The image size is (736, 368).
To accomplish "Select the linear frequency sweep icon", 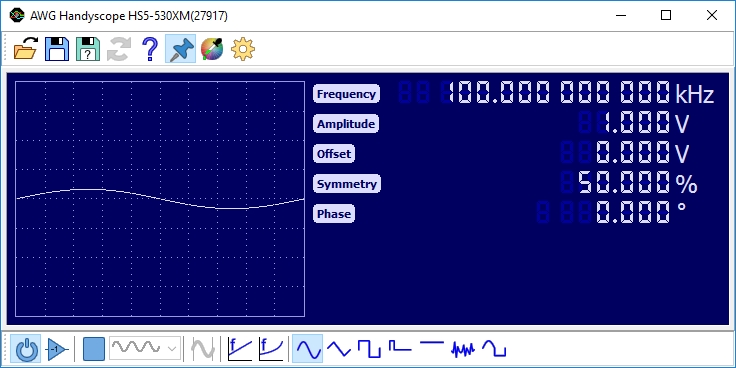I will point(239,349).
